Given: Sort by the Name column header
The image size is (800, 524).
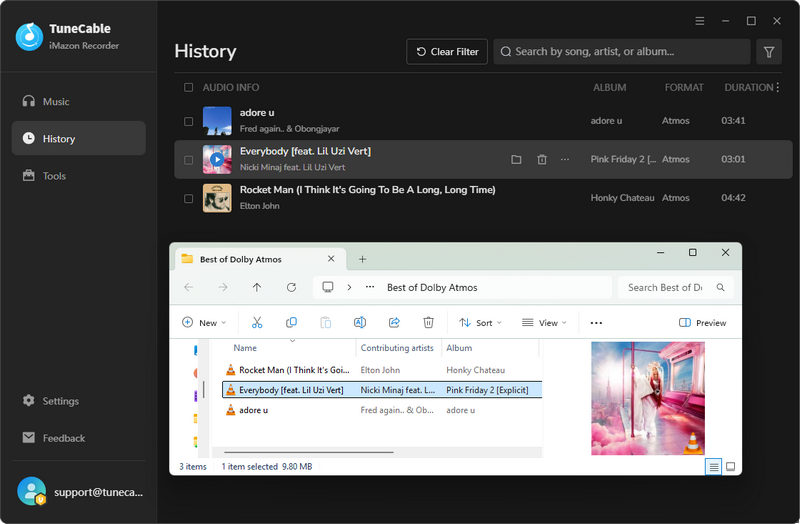Looking at the screenshot, I should point(245,348).
